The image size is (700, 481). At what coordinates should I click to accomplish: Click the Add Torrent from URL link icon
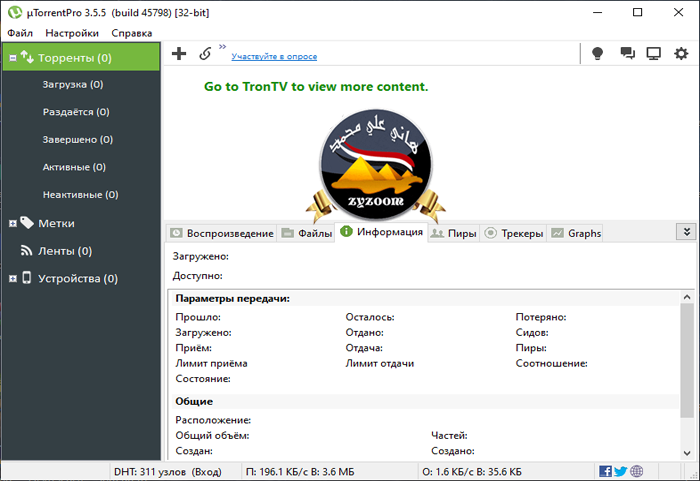point(205,54)
